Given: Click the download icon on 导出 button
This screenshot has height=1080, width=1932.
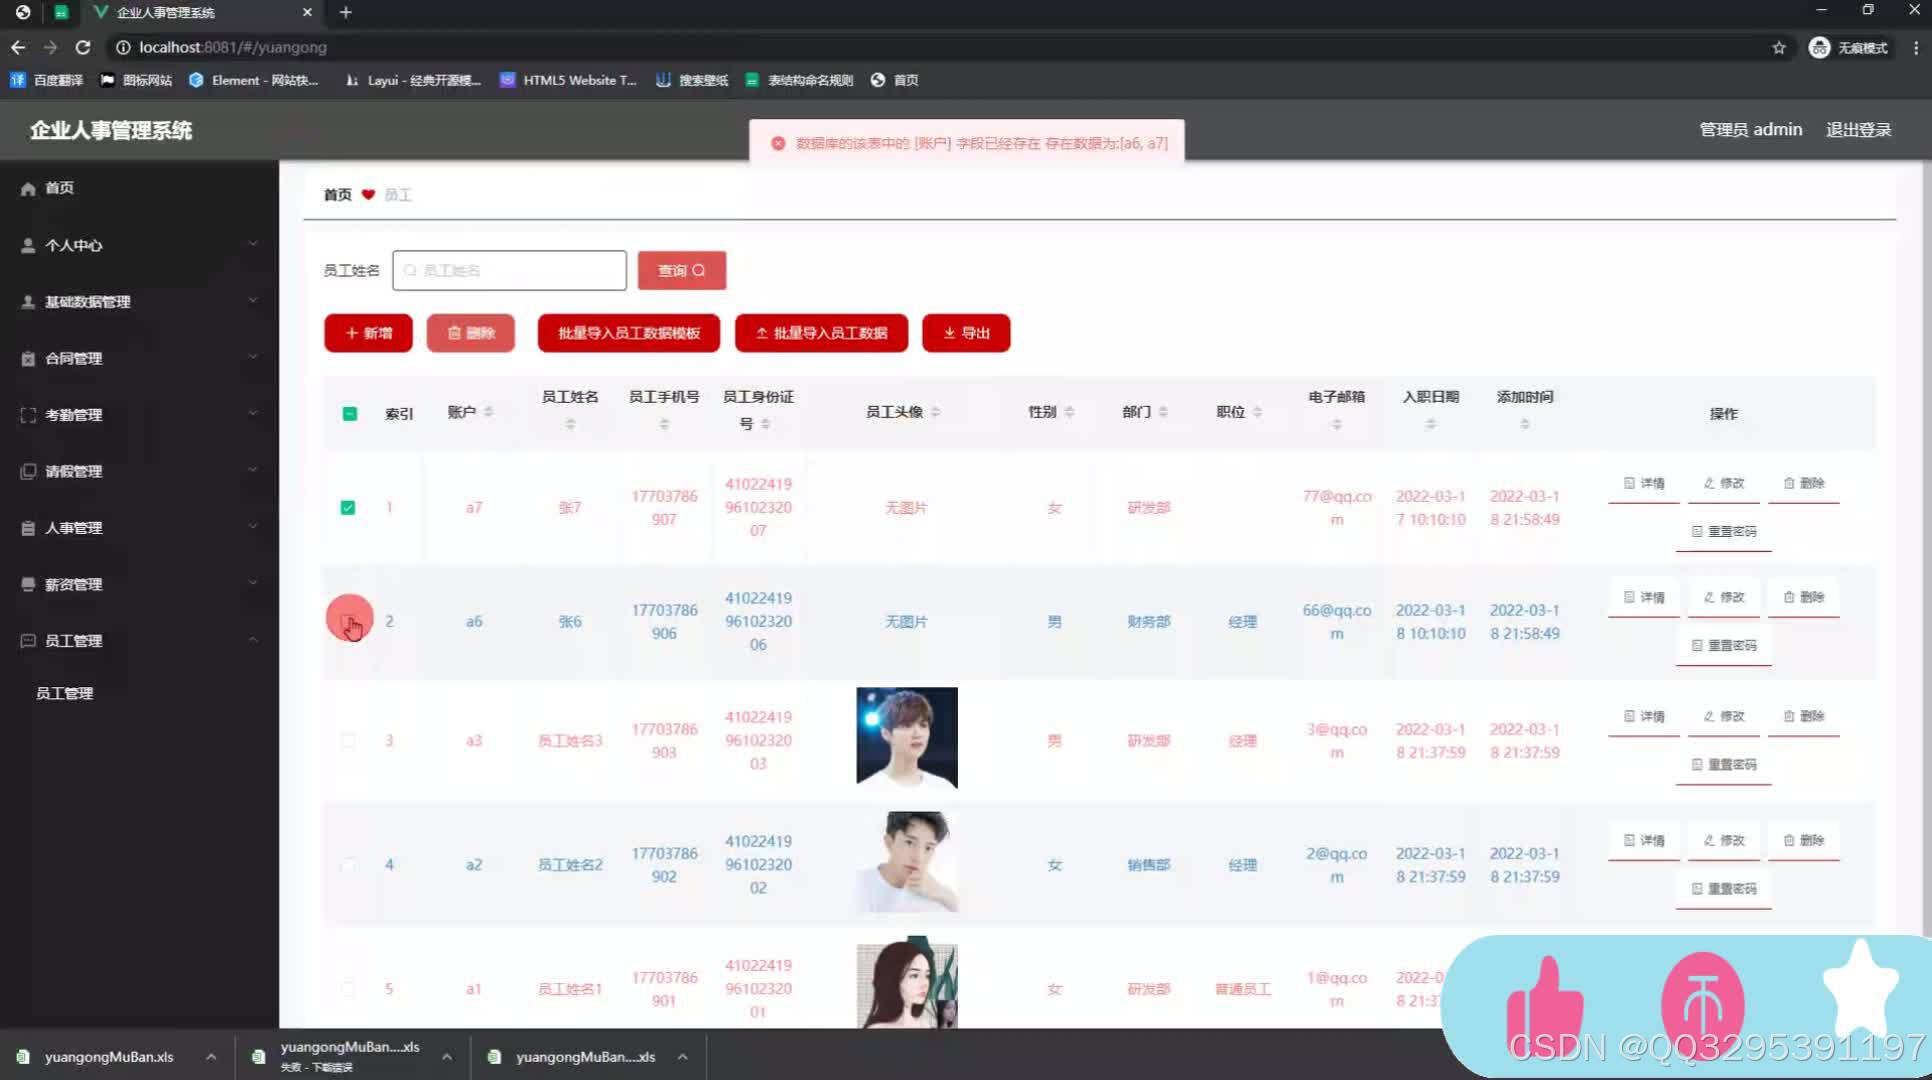Looking at the screenshot, I should [x=949, y=333].
